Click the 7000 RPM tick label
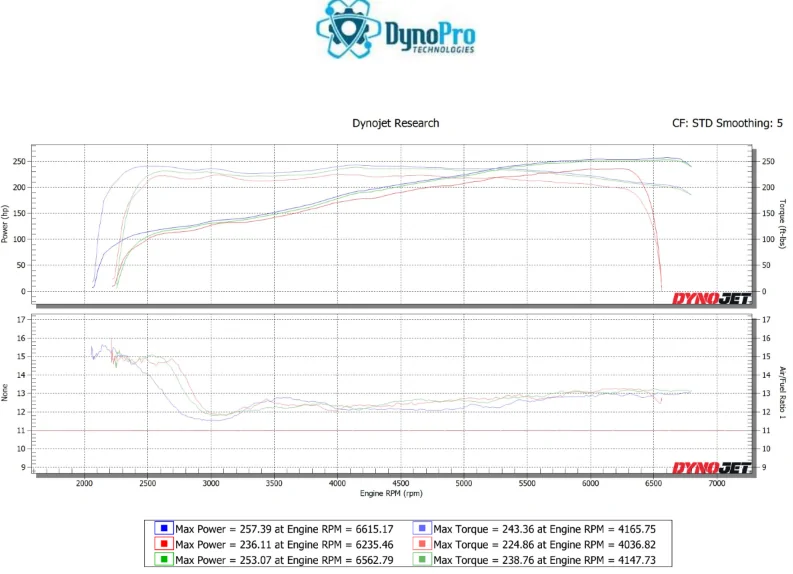Viewport: 793px width, 574px height. [717, 483]
